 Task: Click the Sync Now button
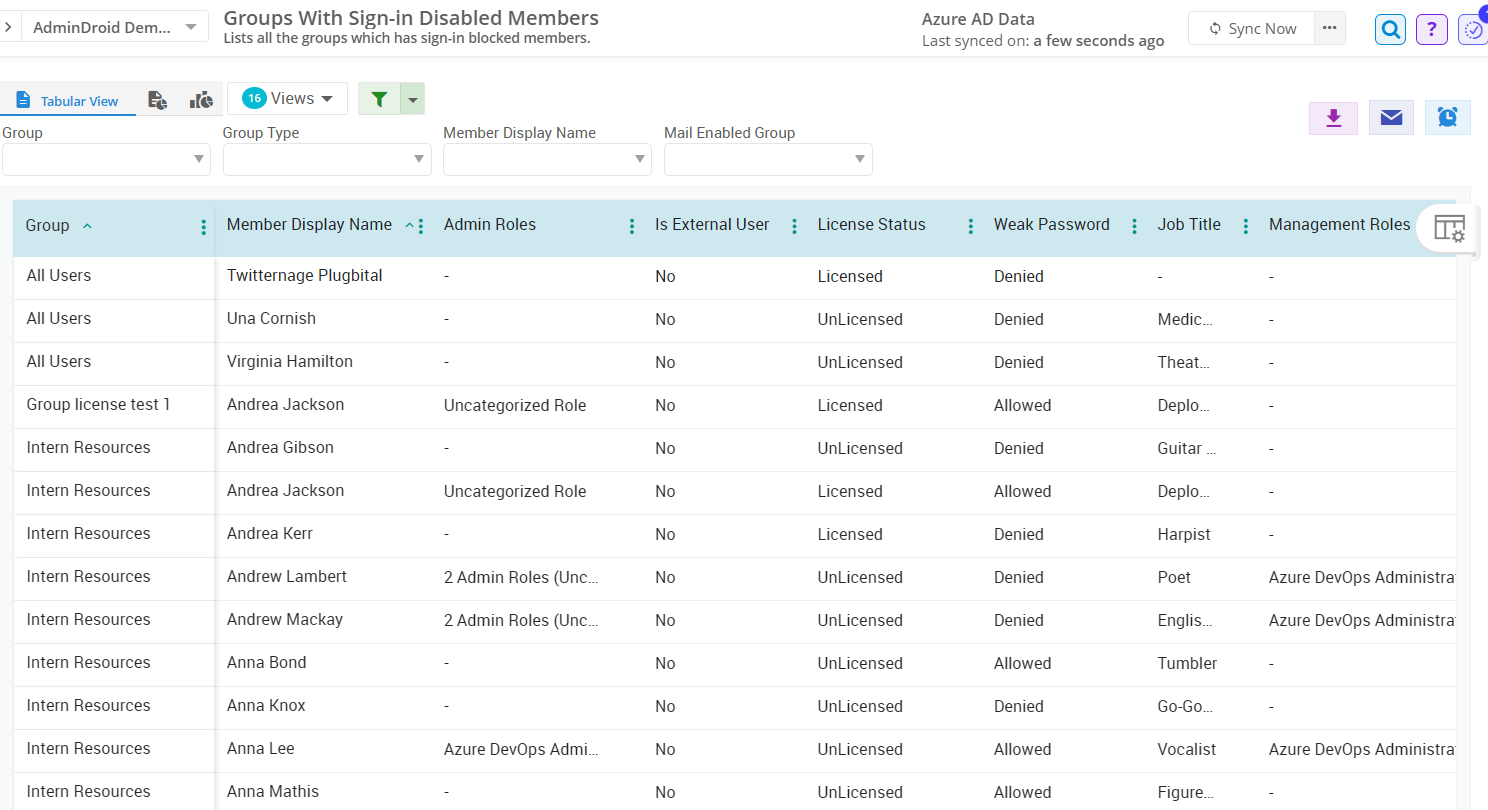coord(1252,29)
